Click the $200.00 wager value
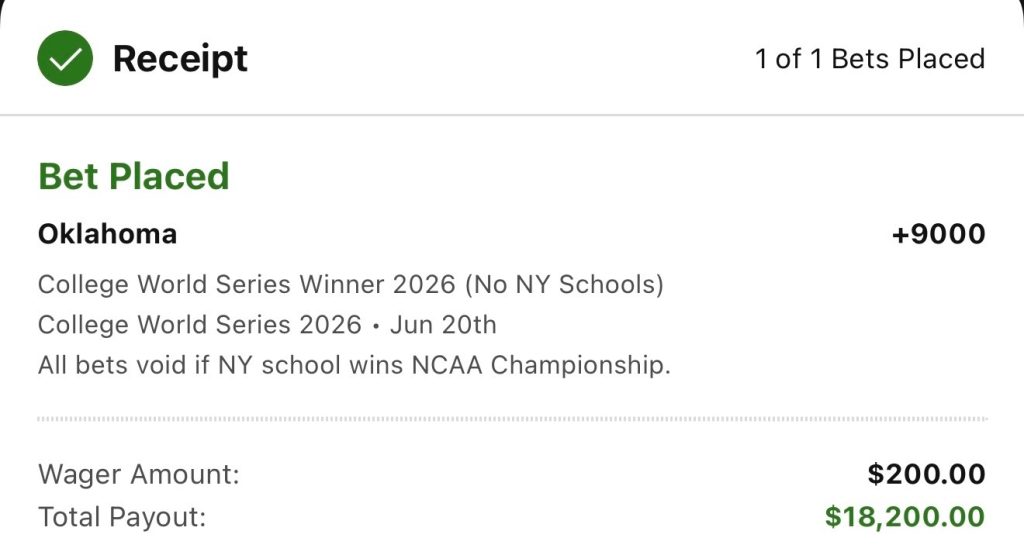The height and width of the screenshot is (555, 1024). pos(926,474)
